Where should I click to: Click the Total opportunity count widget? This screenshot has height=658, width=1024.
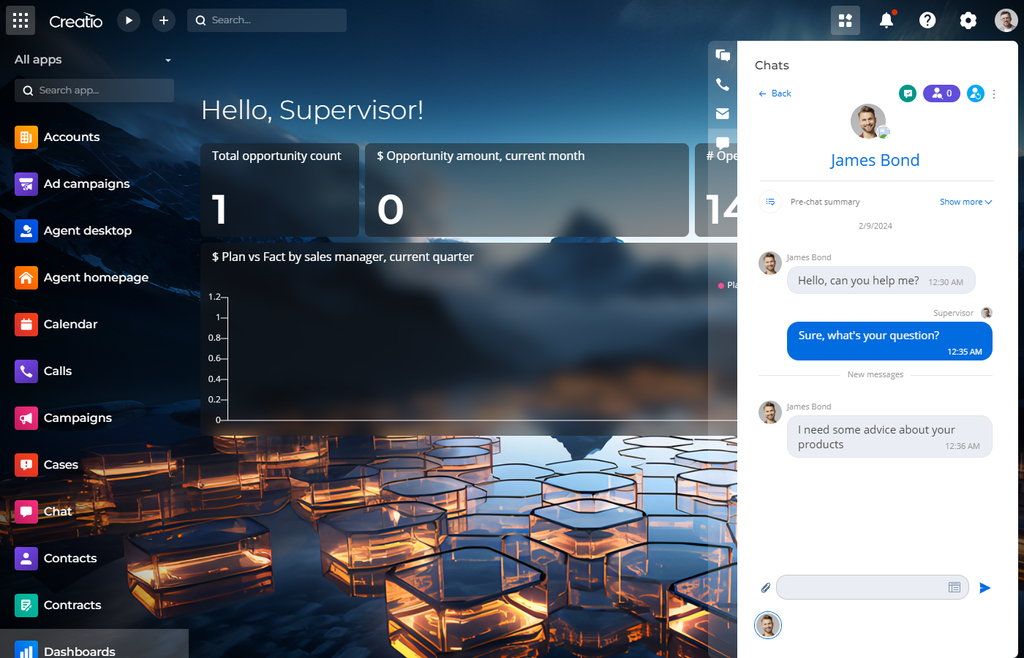coord(280,190)
